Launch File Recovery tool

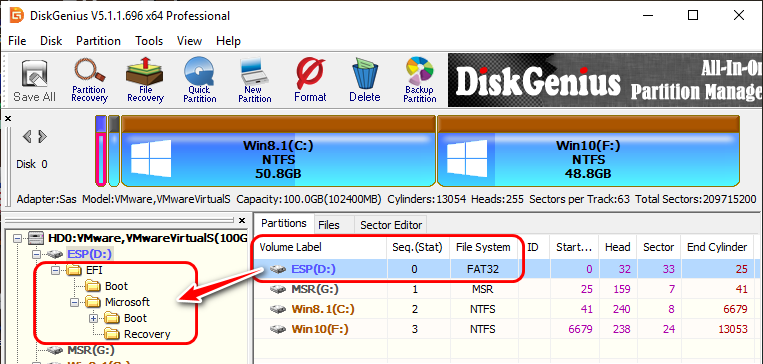pyautogui.click(x=145, y=81)
